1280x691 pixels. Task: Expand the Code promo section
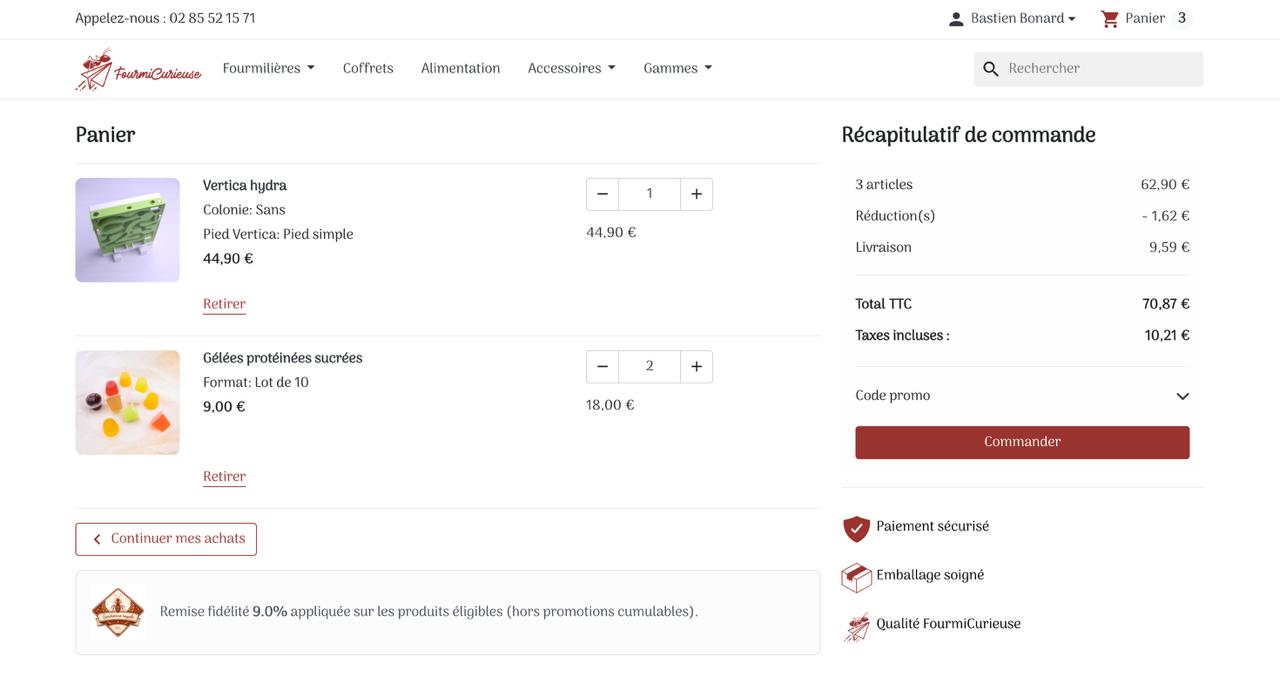click(1182, 396)
